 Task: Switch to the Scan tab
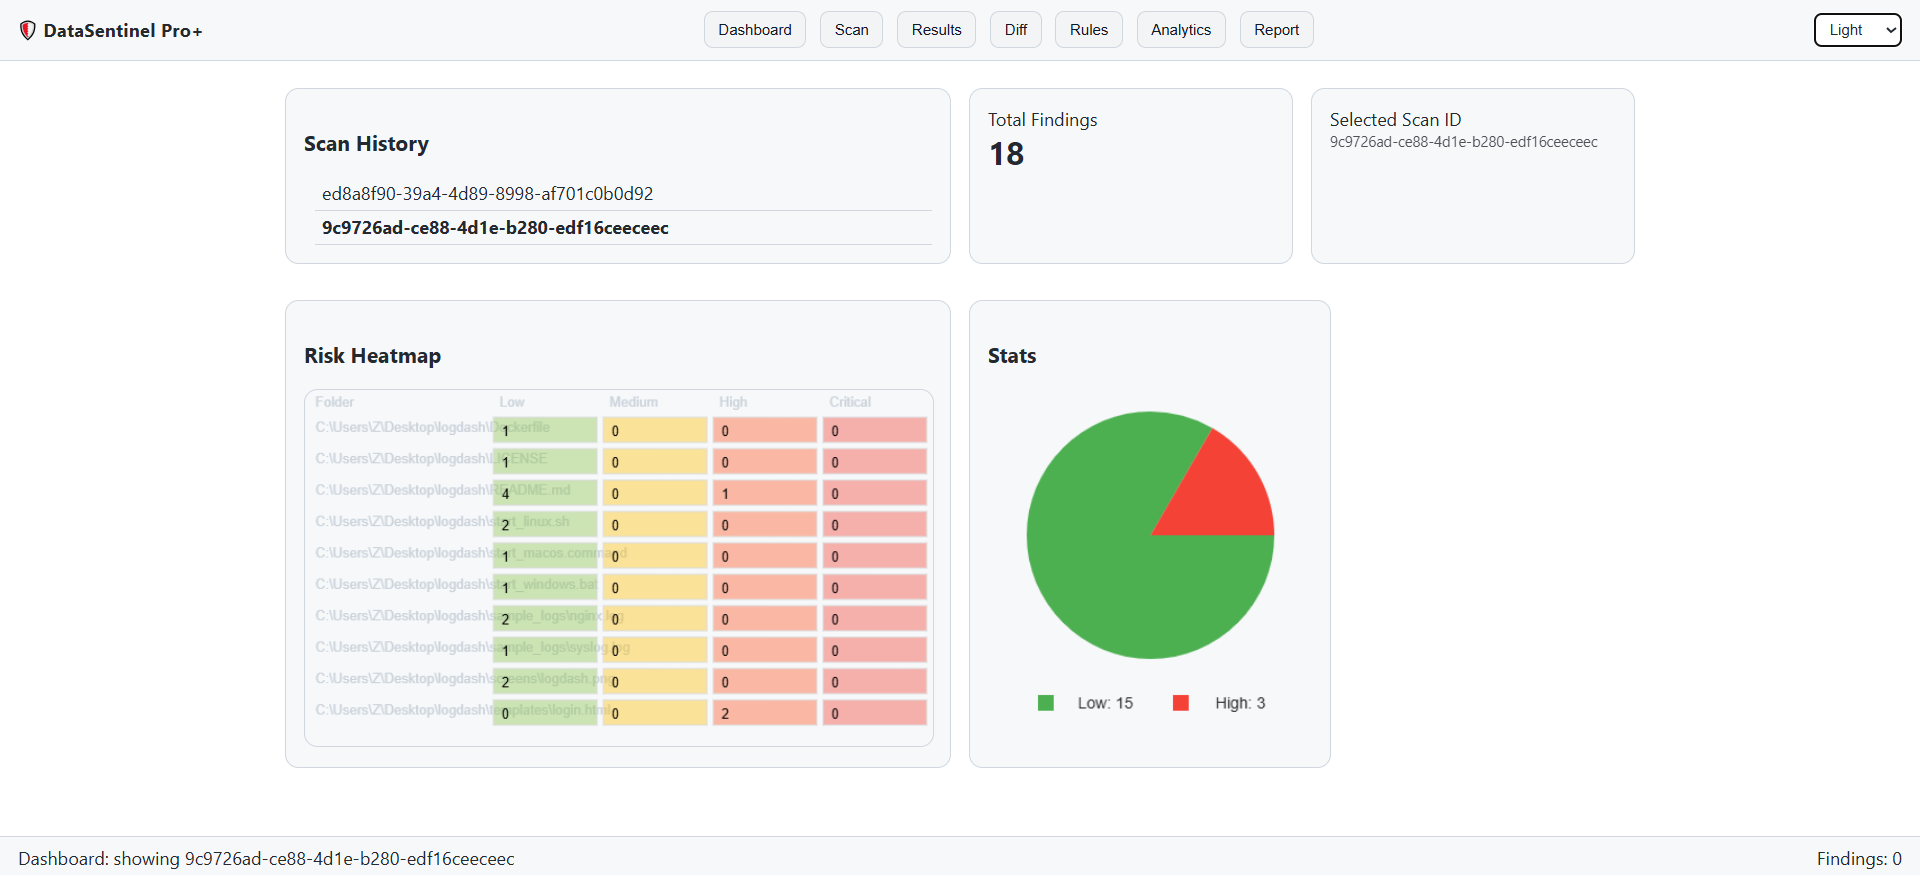(852, 30)
